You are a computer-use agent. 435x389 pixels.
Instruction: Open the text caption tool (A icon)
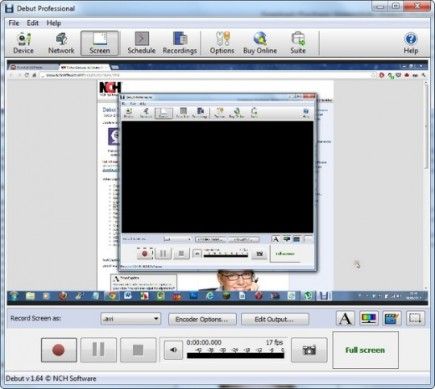(345, 318)
